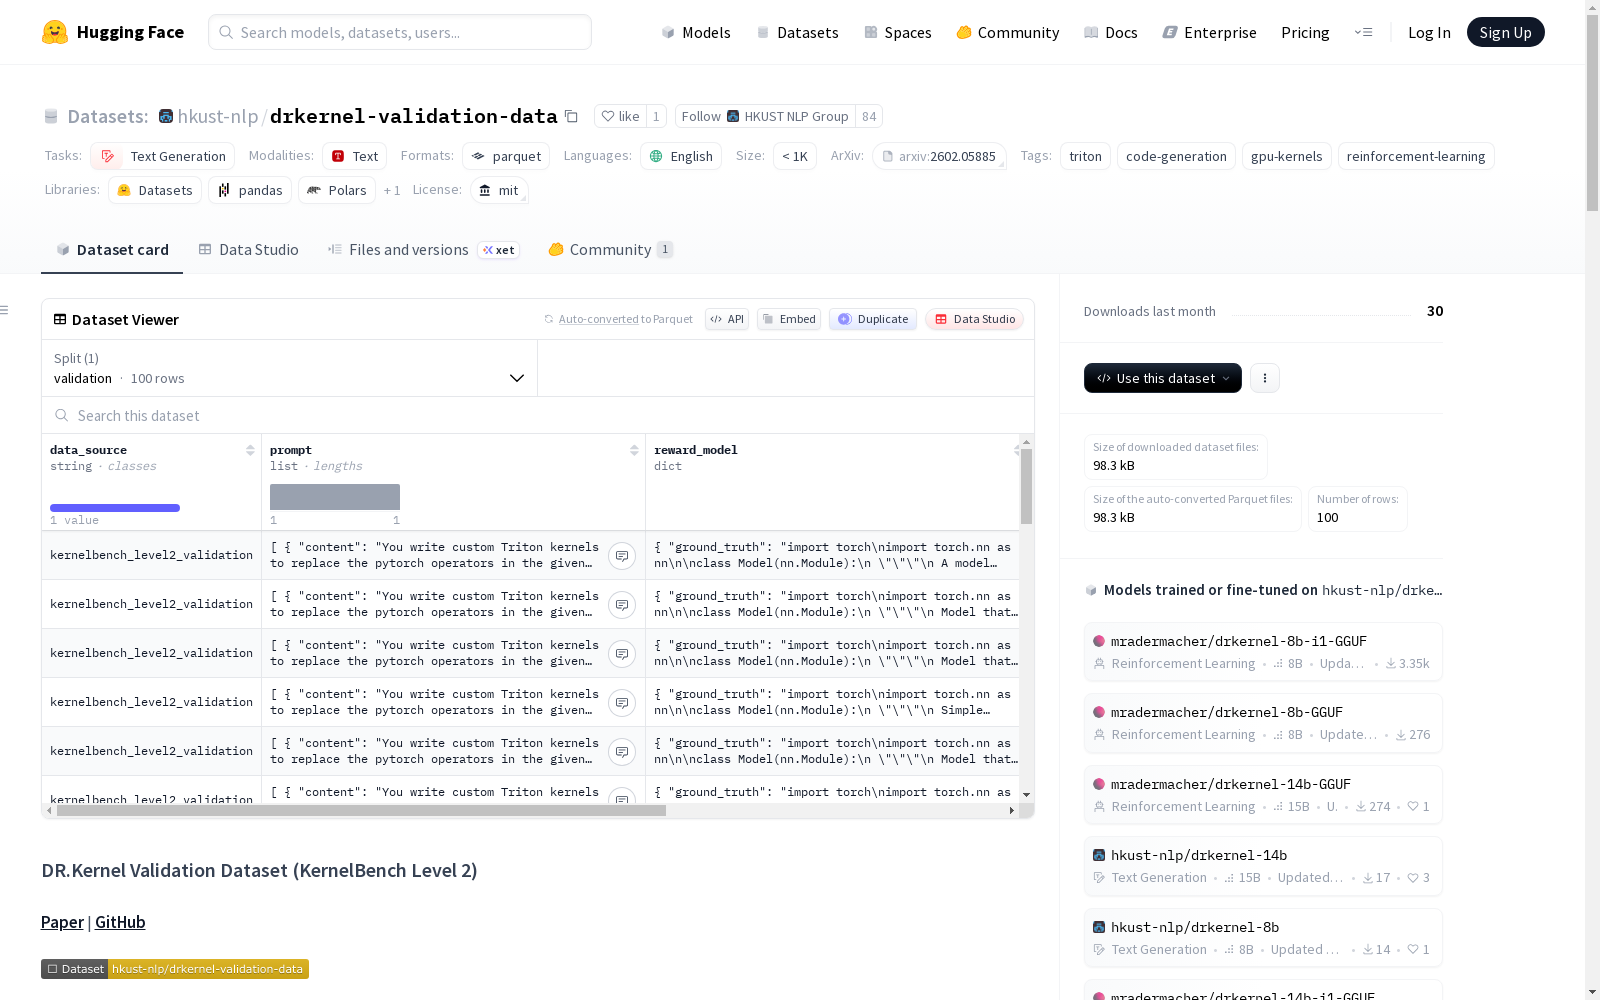Open the GitHub link
Screen dimensions: 1600x1000
[120, 922]
